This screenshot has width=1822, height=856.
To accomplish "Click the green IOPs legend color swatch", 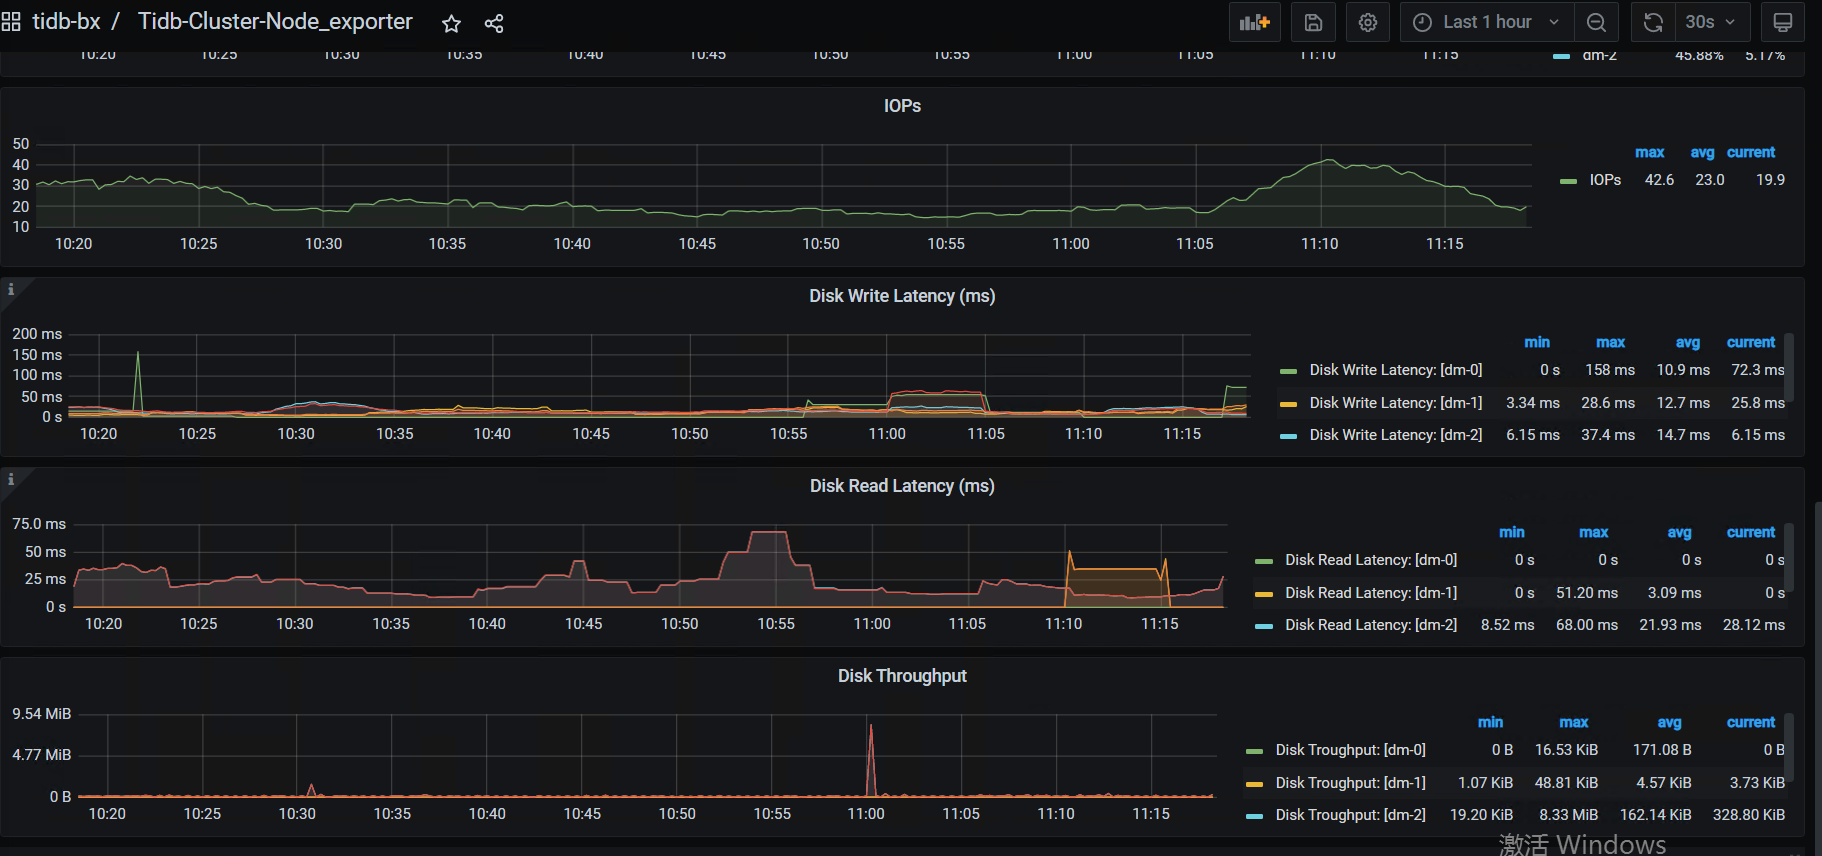I will pos(1568,181).
